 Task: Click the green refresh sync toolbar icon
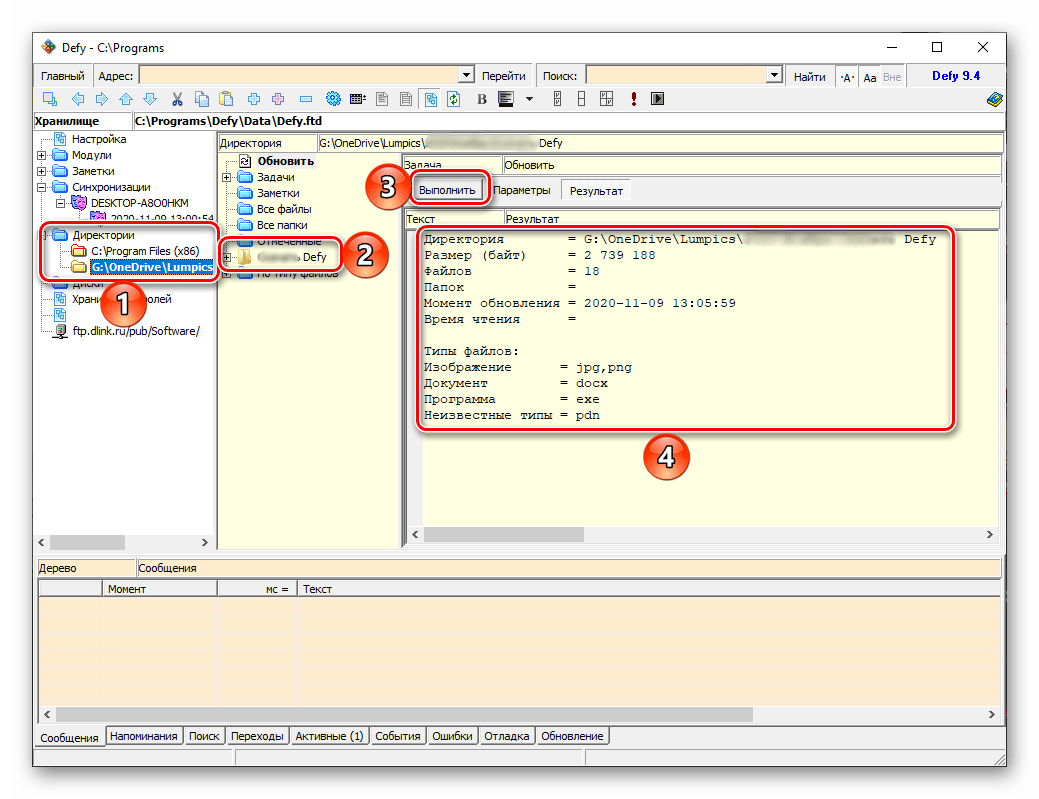(x=453, y=99)
